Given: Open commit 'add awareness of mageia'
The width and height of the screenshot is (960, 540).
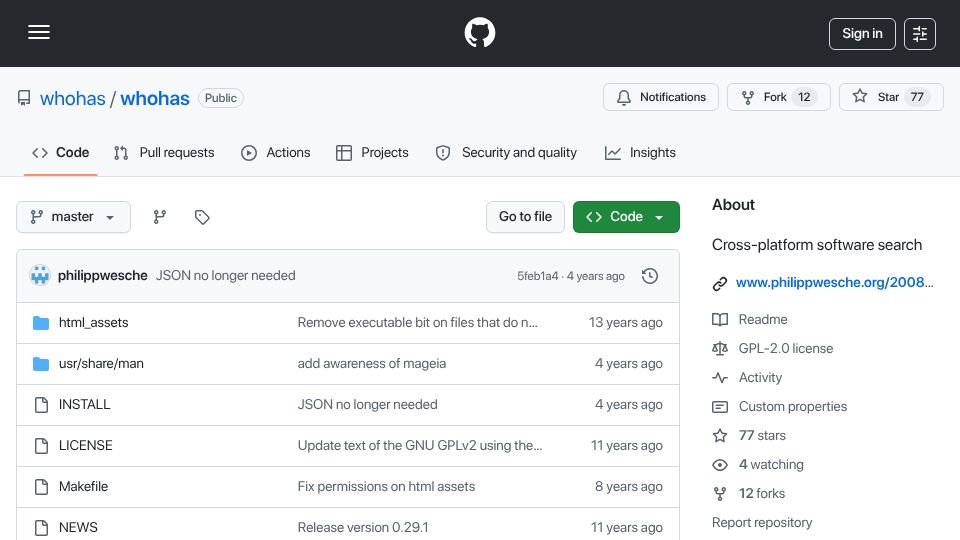Looking at the screenshot, I should (372, 364).
